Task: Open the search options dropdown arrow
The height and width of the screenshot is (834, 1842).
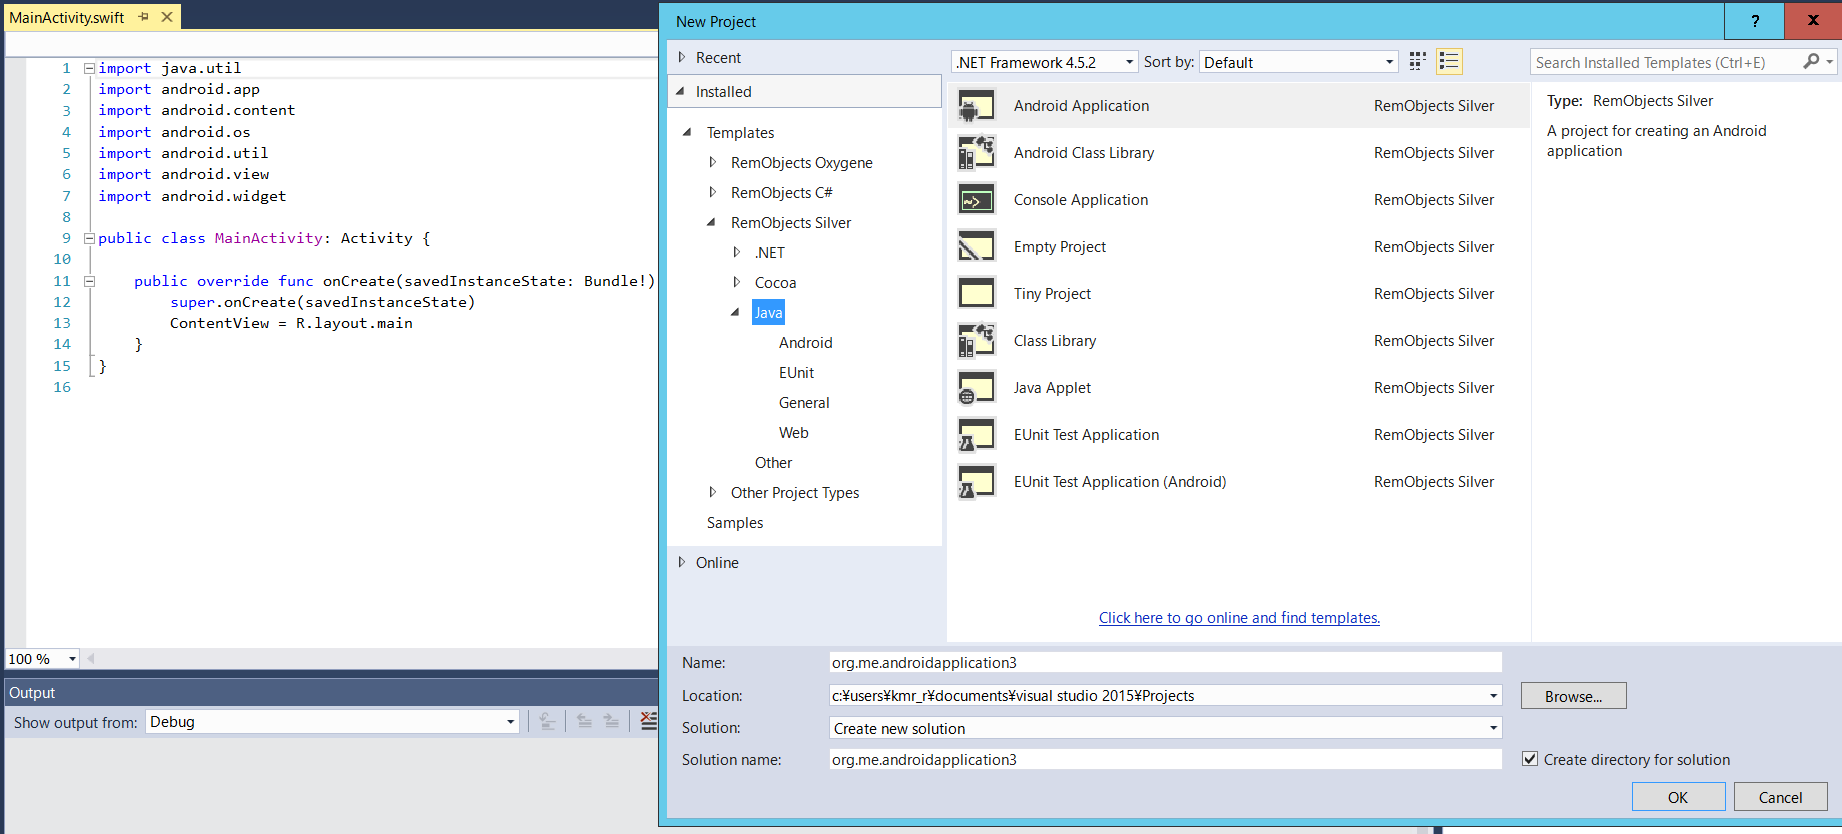Action: tap(1830, 62)
